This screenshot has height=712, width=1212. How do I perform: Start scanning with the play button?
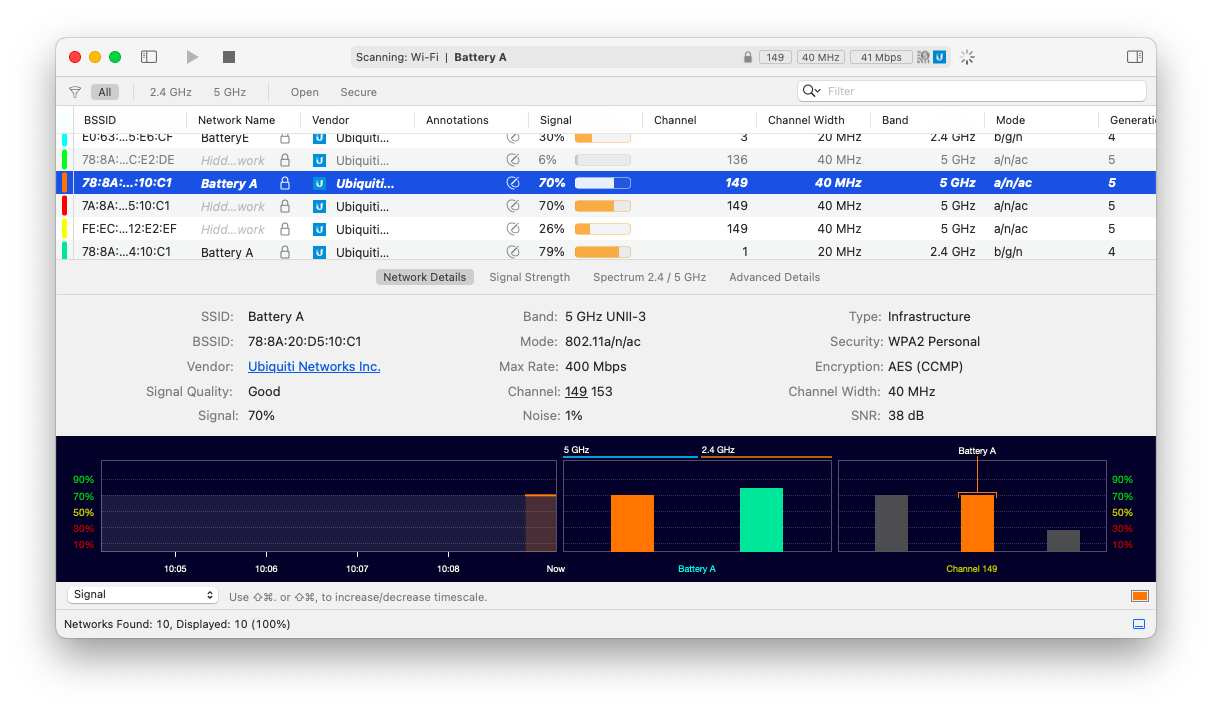[192, 57]
